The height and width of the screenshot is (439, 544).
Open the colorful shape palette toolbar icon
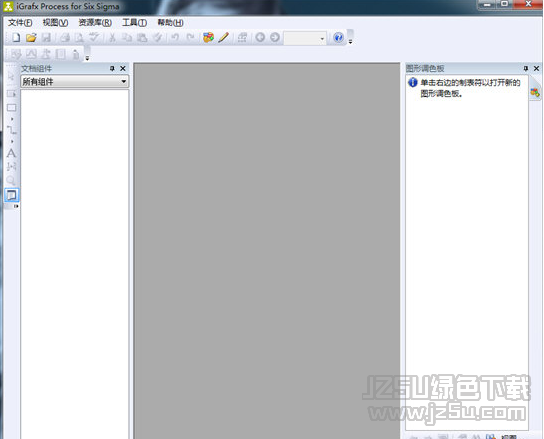pos(209,37)
